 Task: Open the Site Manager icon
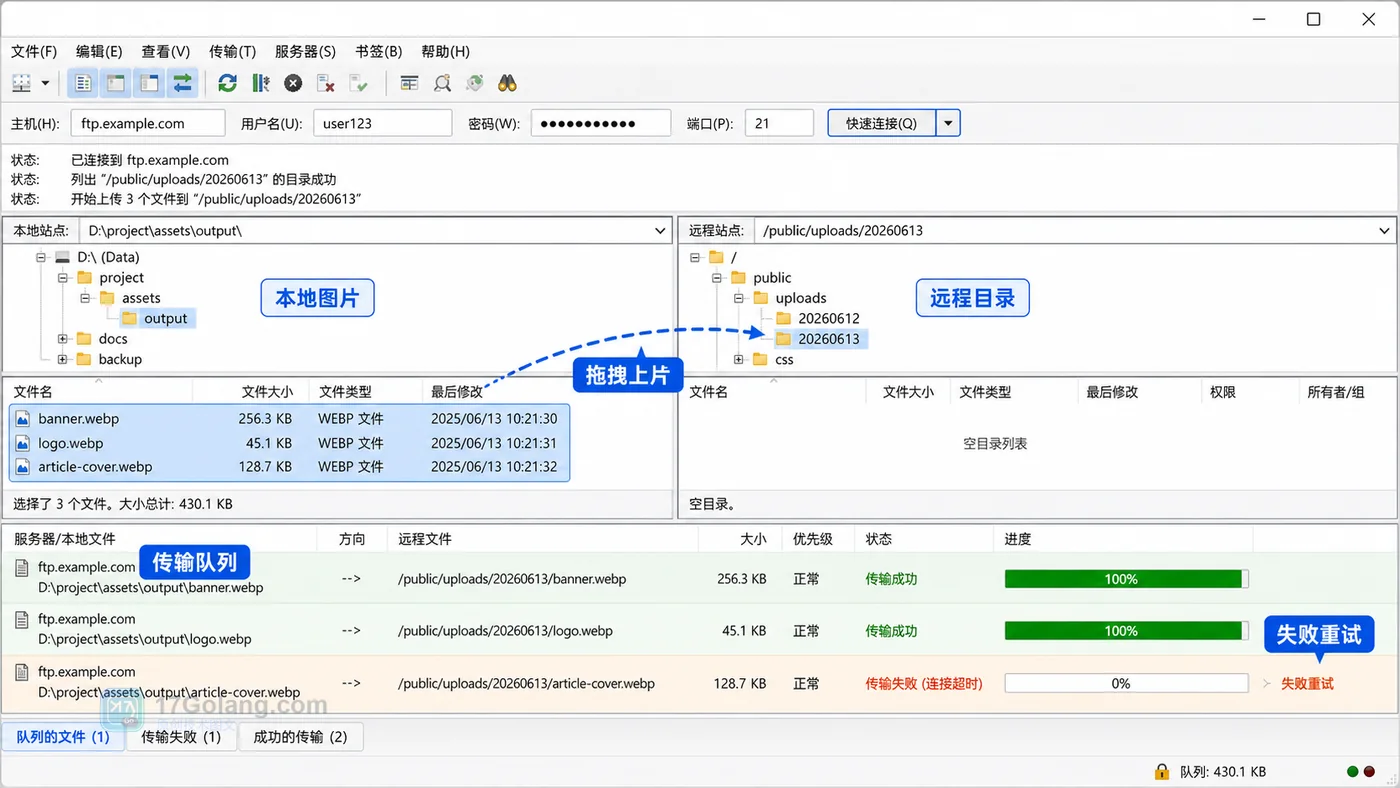tap(21, 83)
